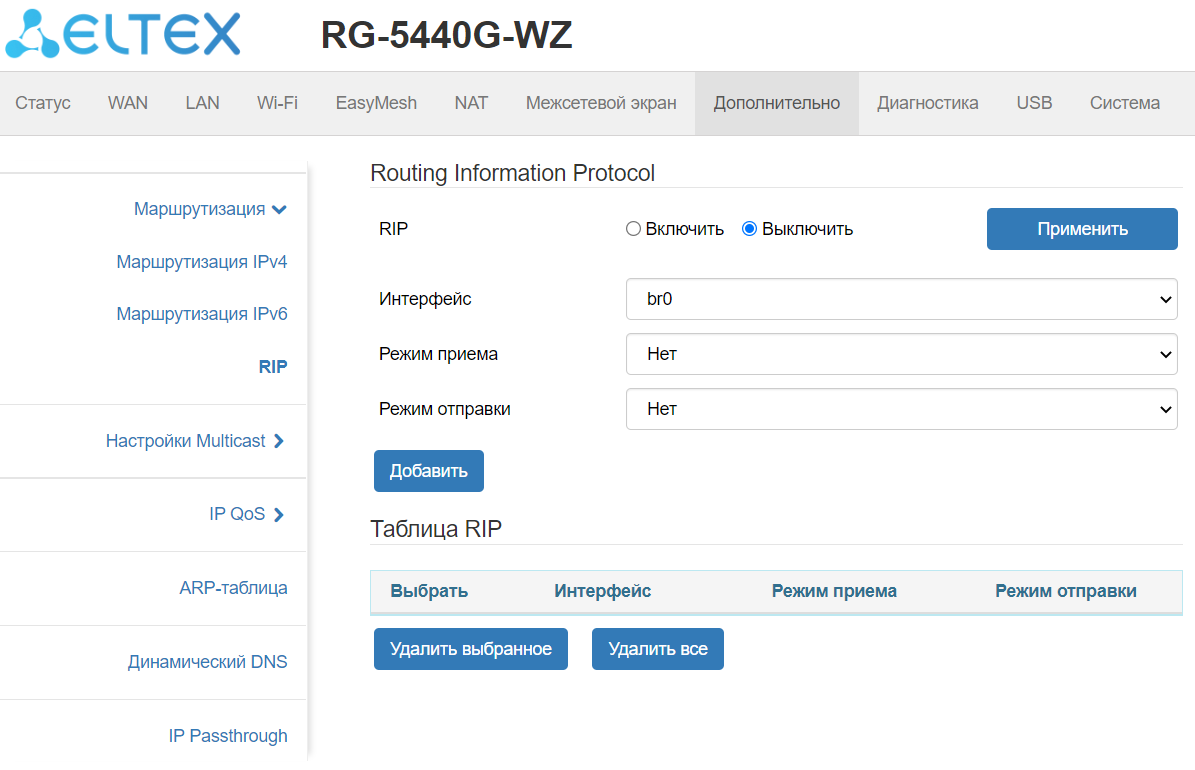The height and width of the screenshot is (770, 1195).
Task: Go to the EasyMesh tab
Action: [376, 103]
